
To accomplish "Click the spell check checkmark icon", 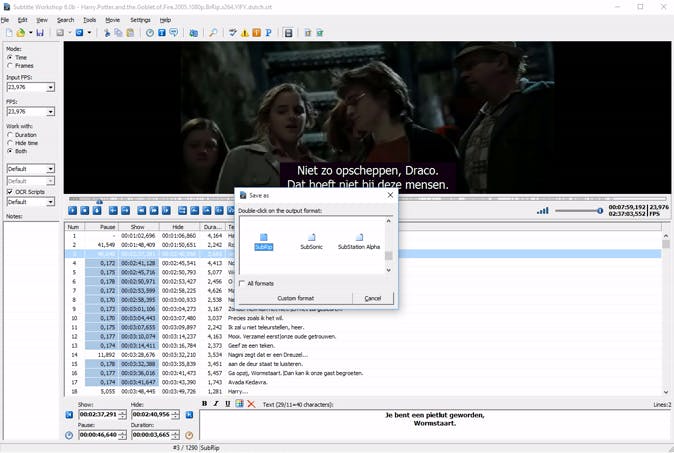I will coord(233,33).
